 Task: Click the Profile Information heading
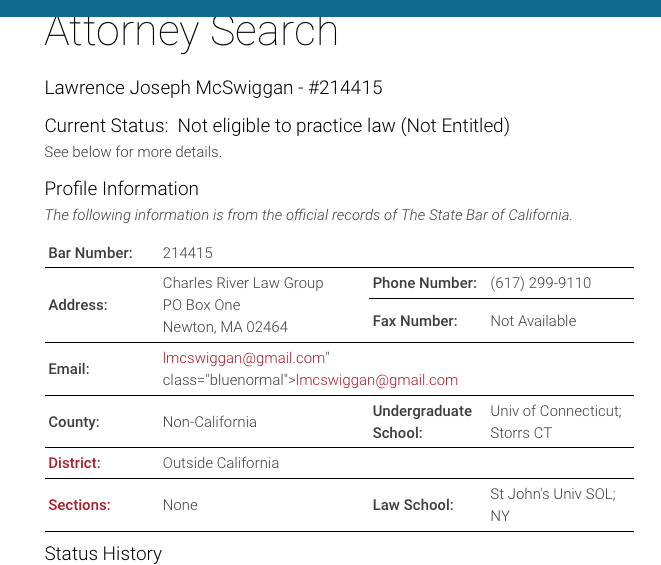121,189
